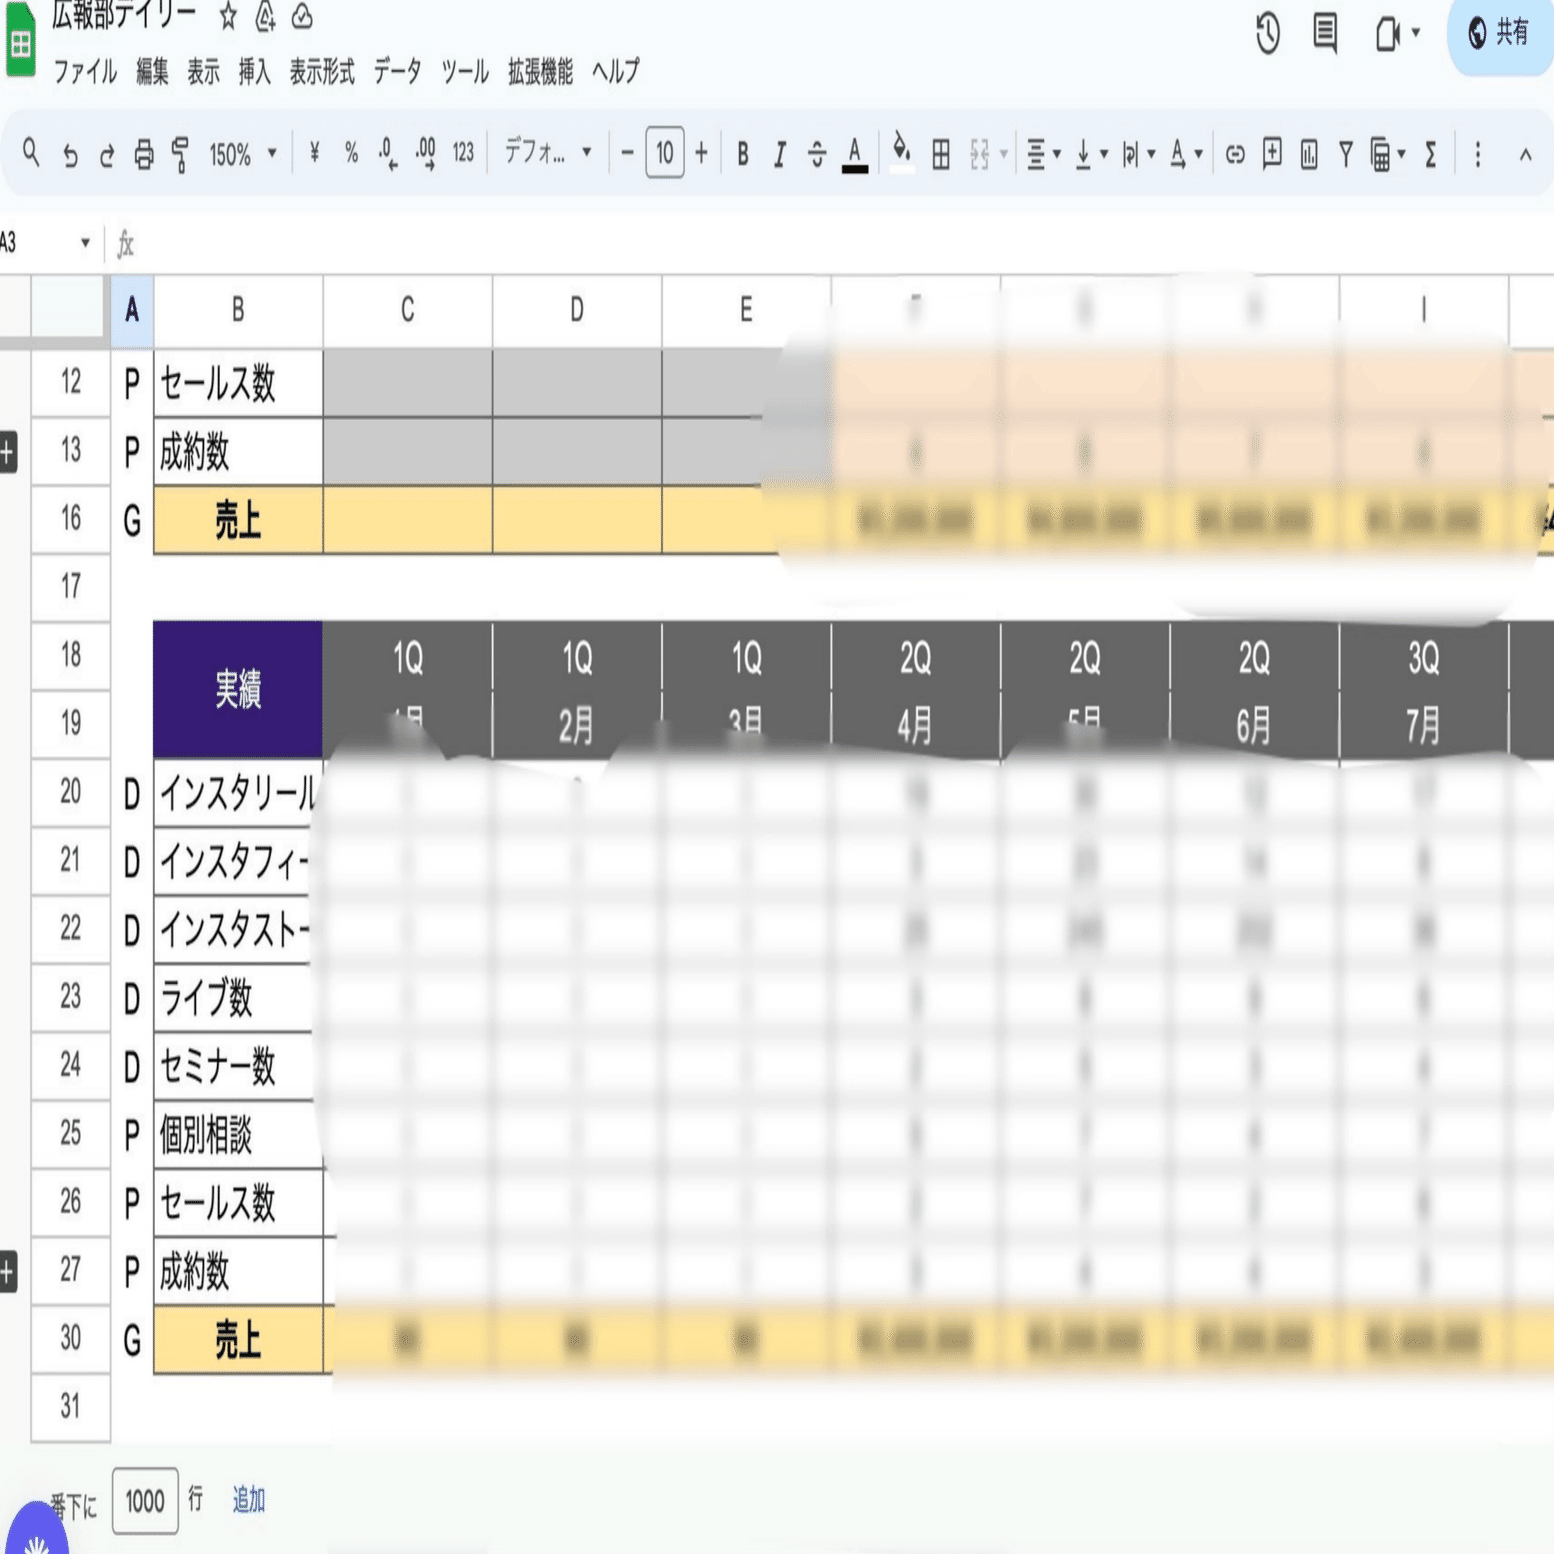This screenshot has height=1554, width=1554.
Task: Toggle bold formatting
Action: [x=743, y=154]
